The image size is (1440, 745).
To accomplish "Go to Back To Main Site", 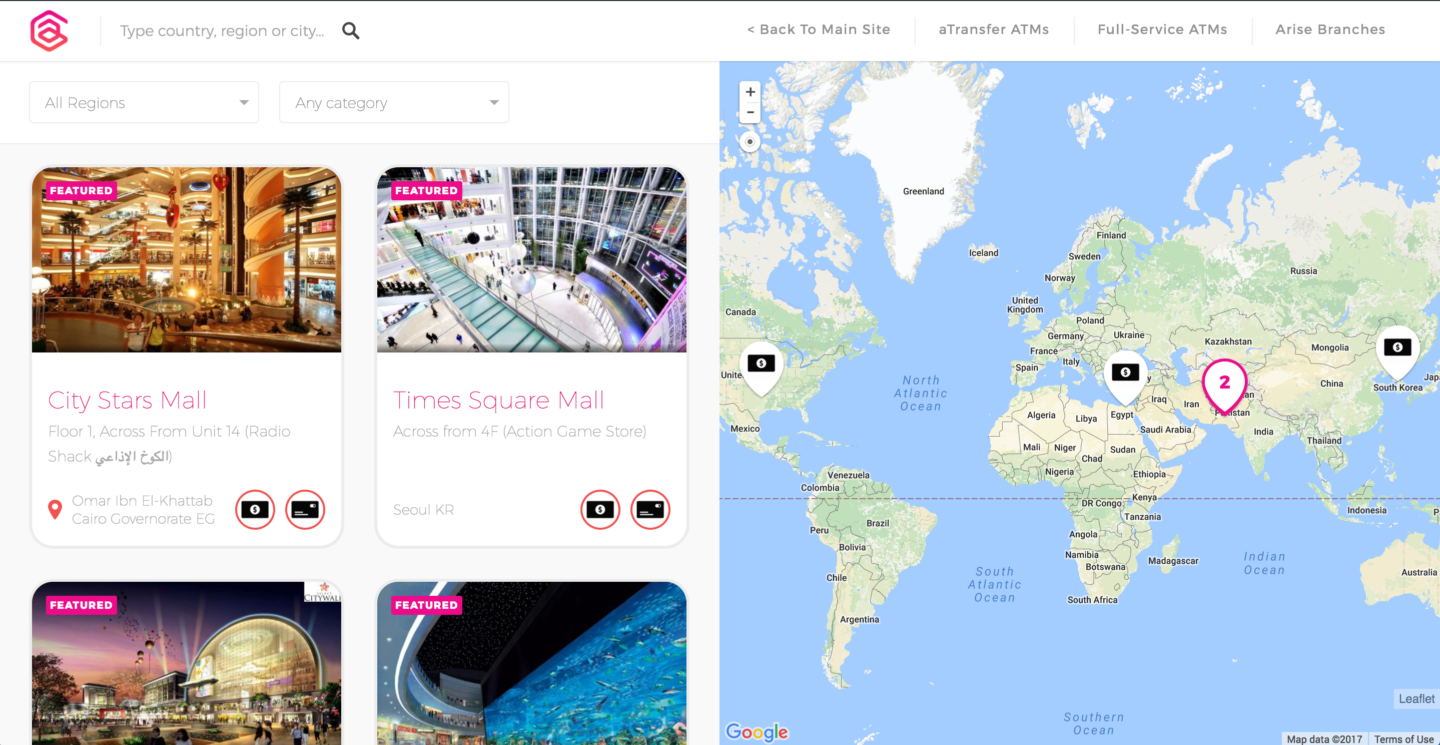I will pos(818,30).
